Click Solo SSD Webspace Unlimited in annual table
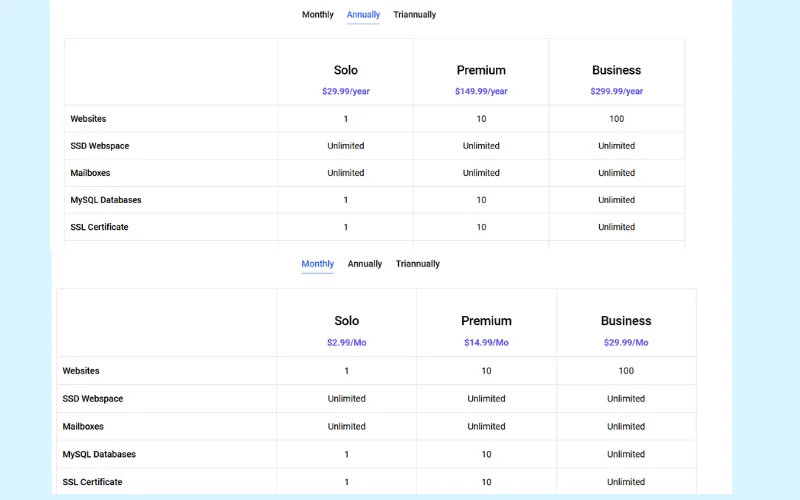This screenshot has height=500, width=800. (x=346, y=146)
